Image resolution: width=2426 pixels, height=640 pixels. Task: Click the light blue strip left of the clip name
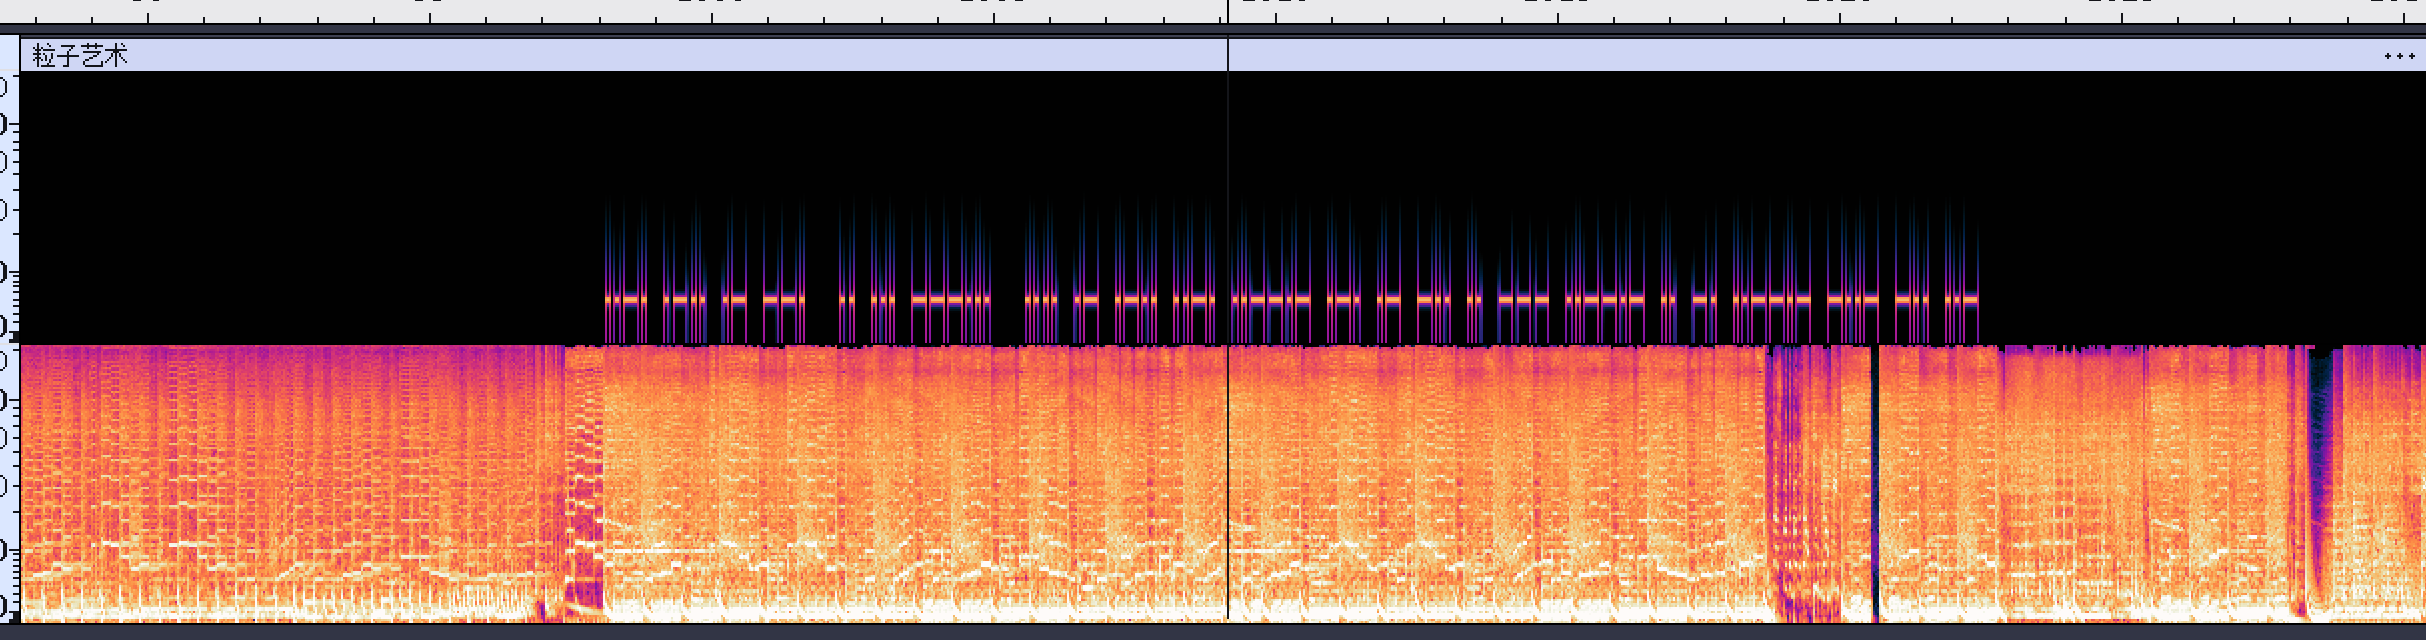(x=9, y=55)
